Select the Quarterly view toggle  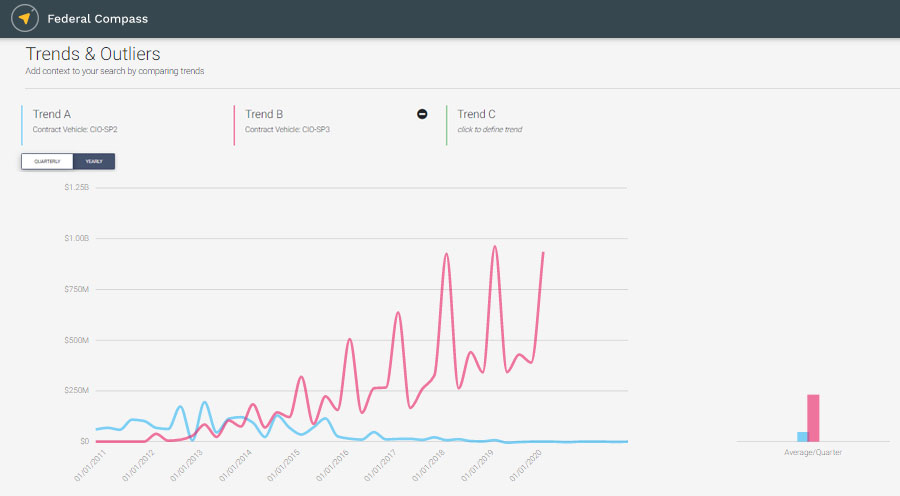(47, 161)
